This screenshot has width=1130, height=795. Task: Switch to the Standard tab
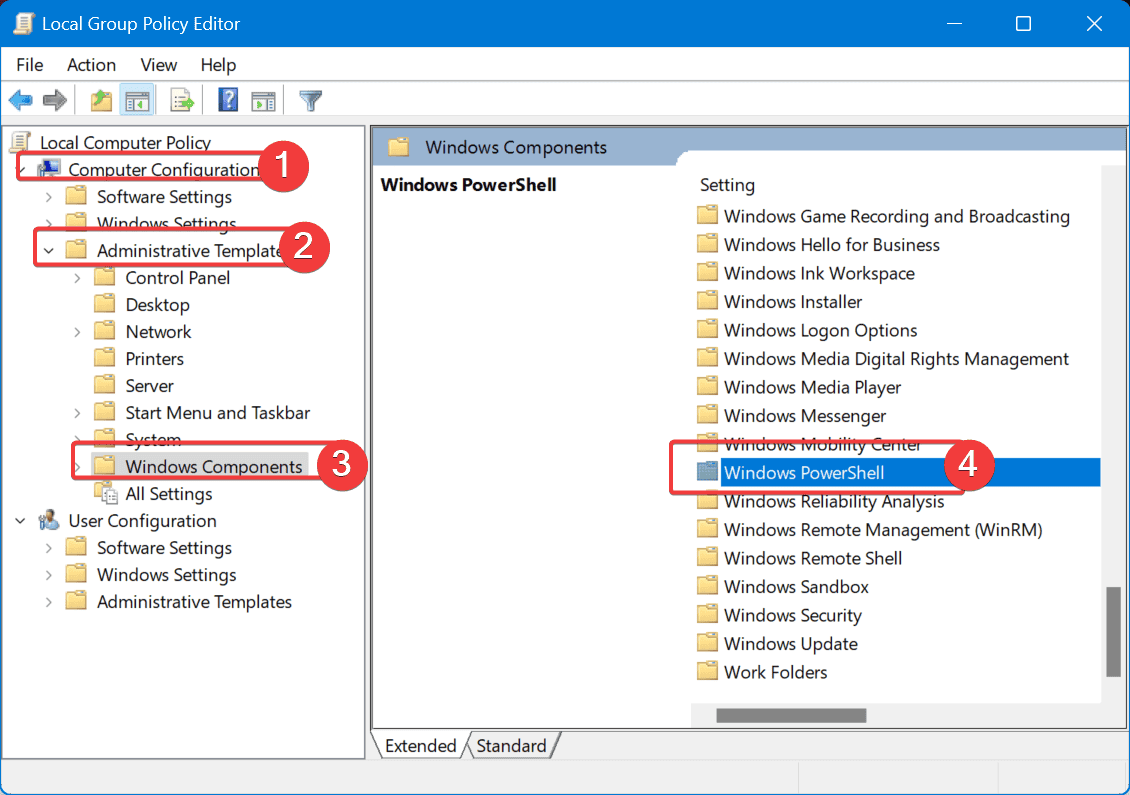pyautogui.click(x=512, y=745)
